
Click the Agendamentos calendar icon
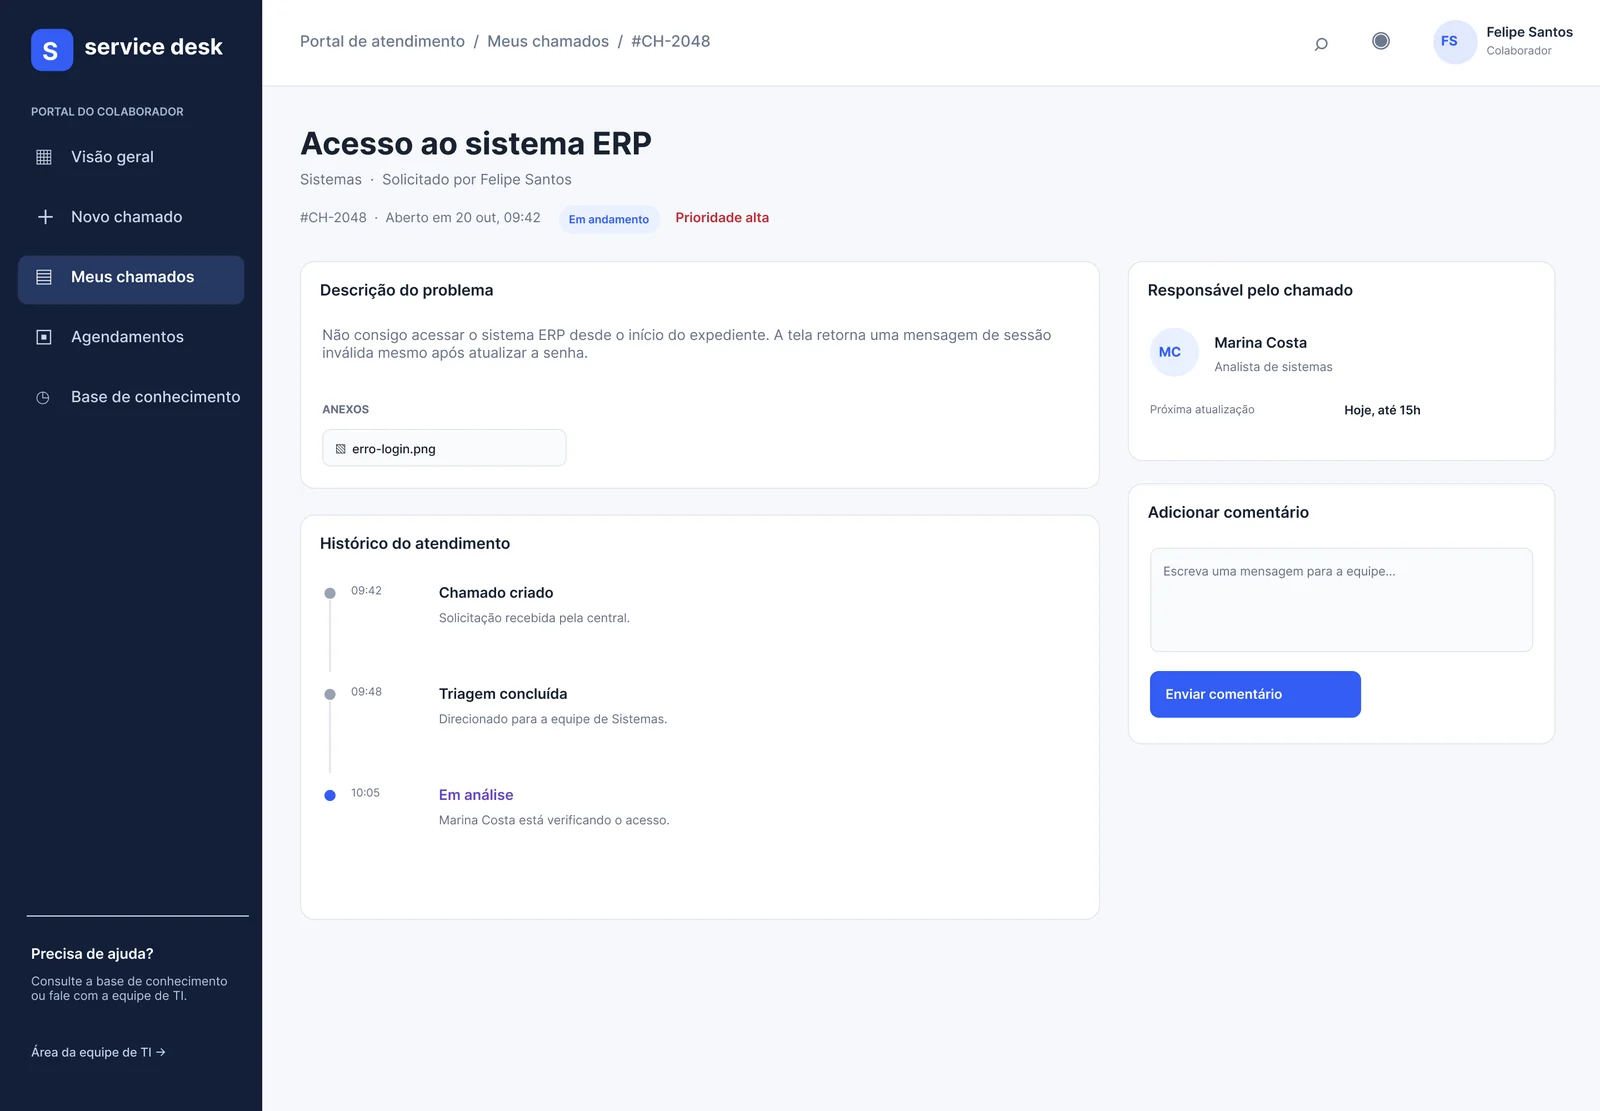pyautogui.click(x=44, y=337)
